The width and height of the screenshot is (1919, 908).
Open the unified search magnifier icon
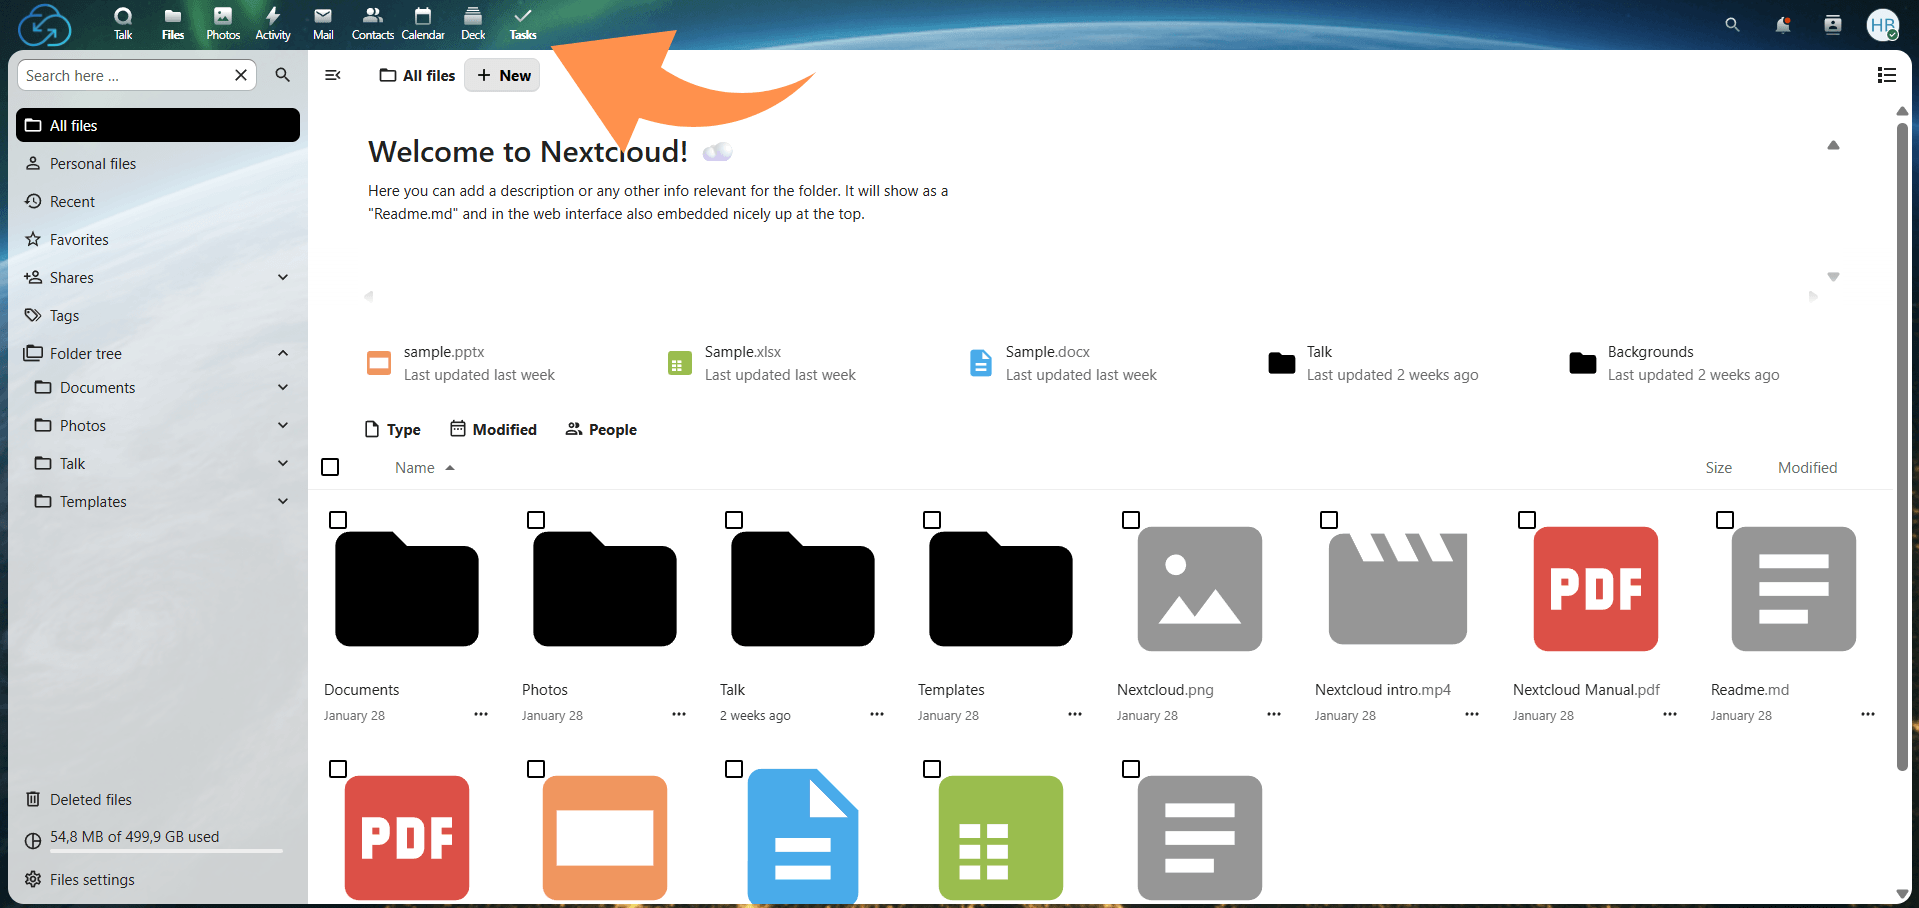pos(1731,25)
